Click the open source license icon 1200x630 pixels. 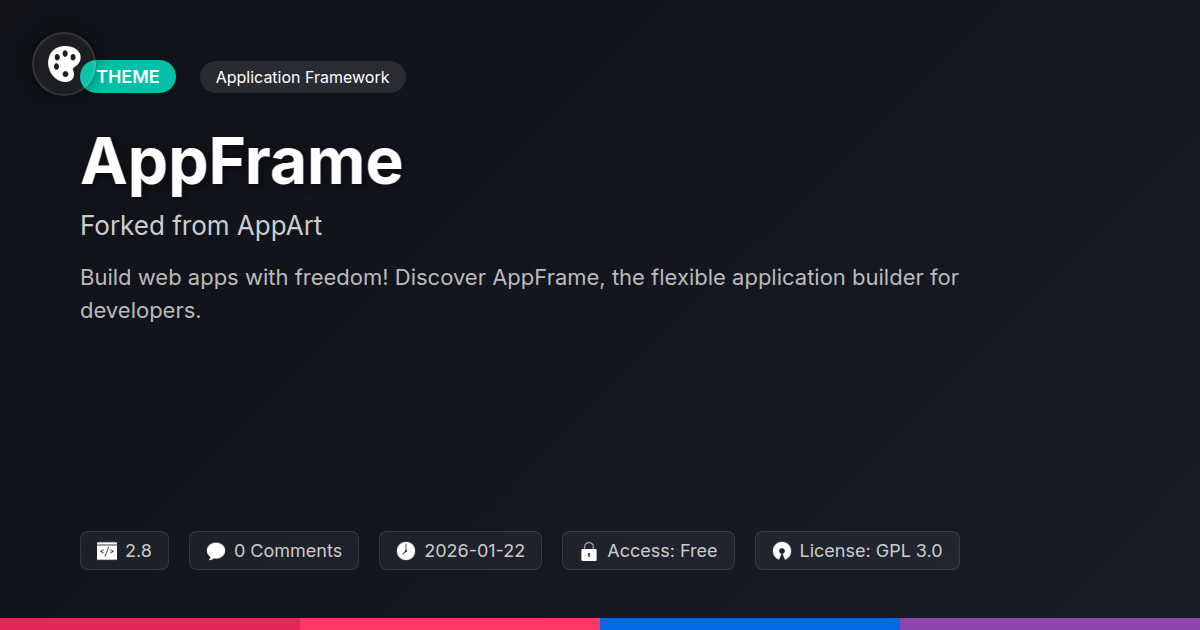(782, 551)
